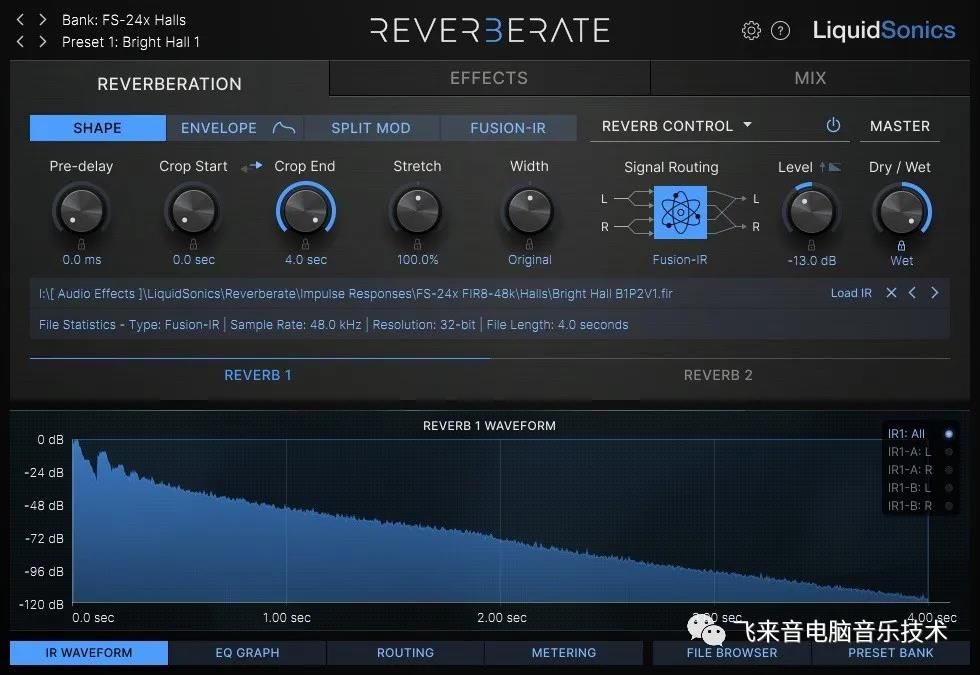
Task: Show the EQ Graph view
Action: [x=248, y=652]
